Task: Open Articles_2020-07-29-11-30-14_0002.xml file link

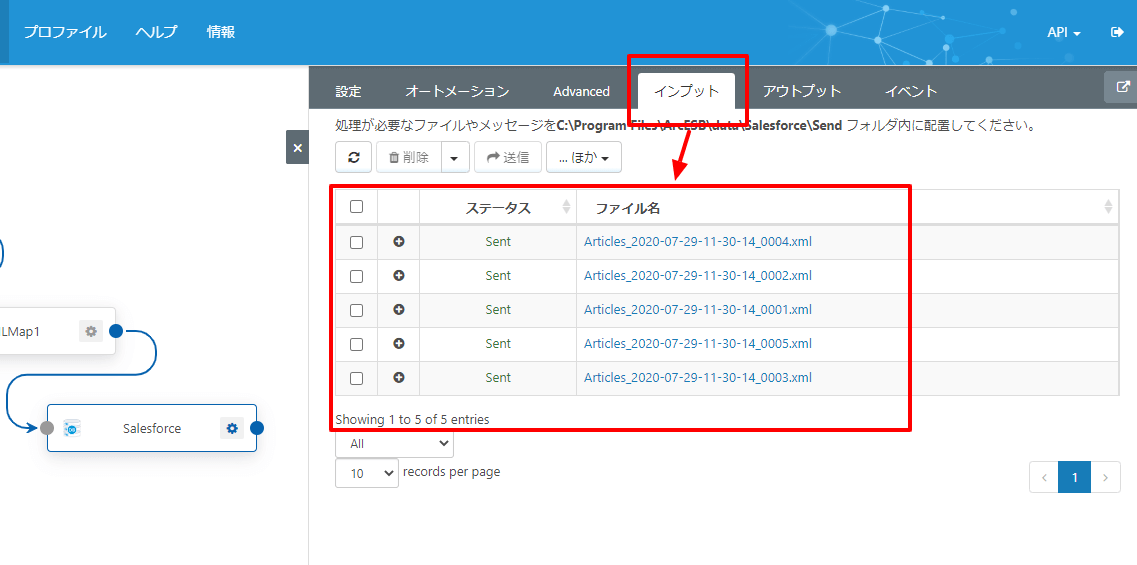Action: 698,276
